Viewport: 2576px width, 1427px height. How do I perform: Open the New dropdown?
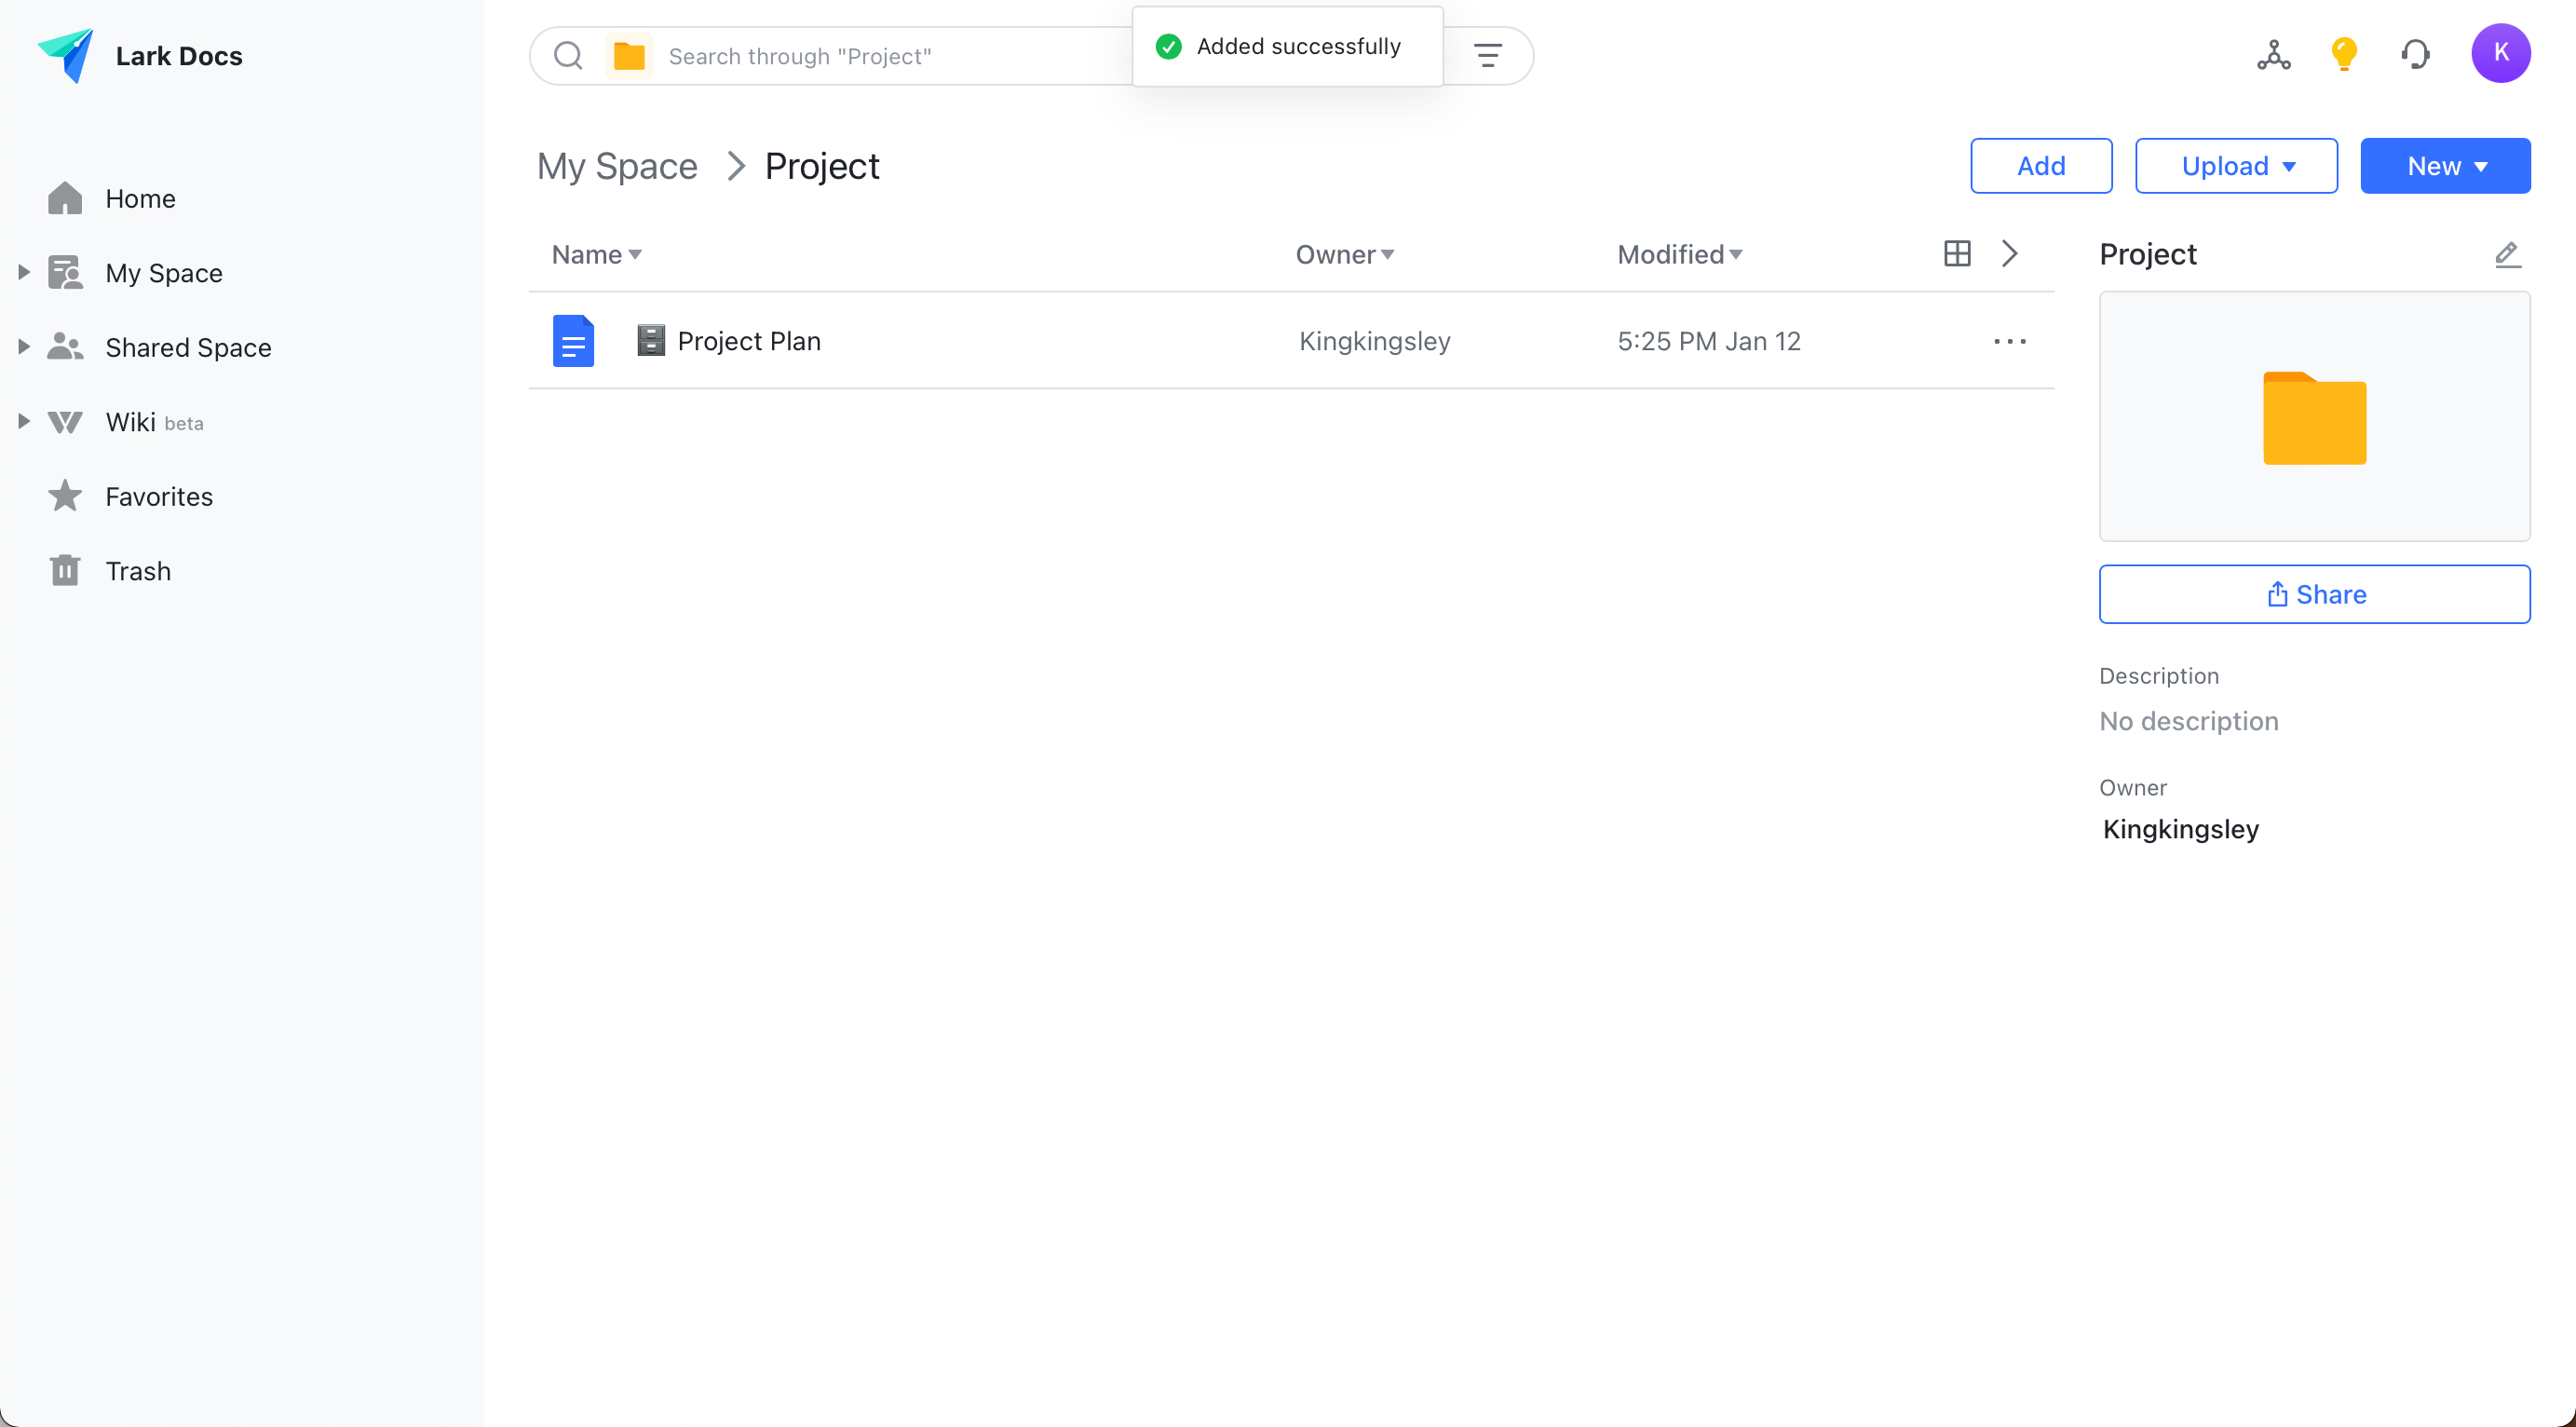[x=2445, y=165]
